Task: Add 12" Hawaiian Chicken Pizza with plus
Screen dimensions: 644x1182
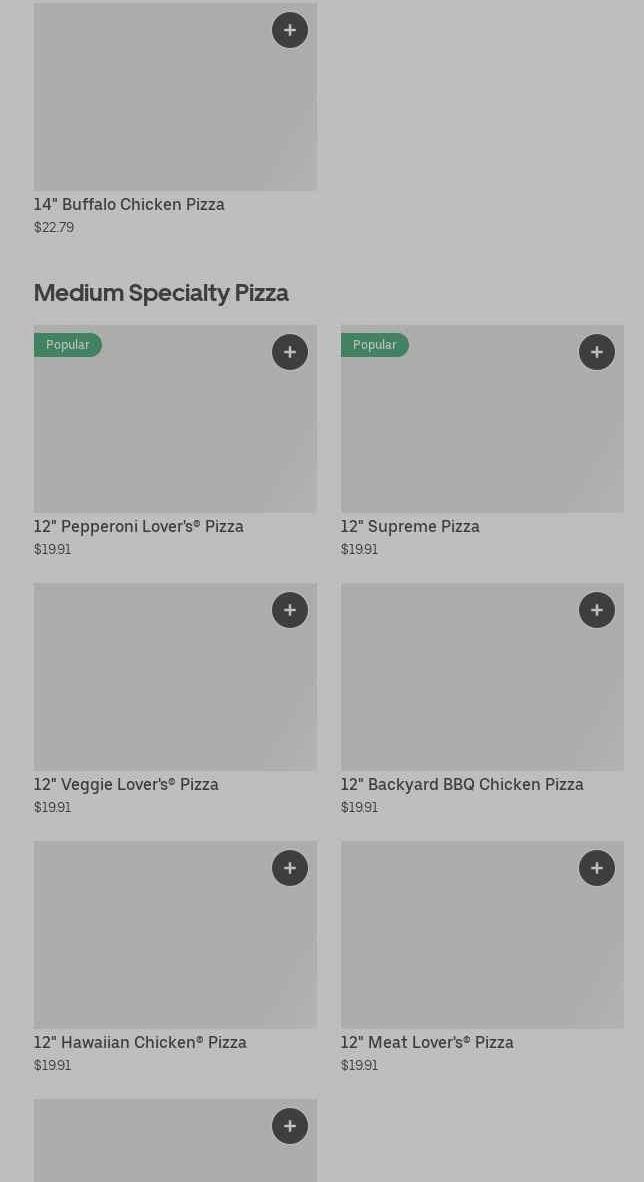Action: [x=290, y=868]
